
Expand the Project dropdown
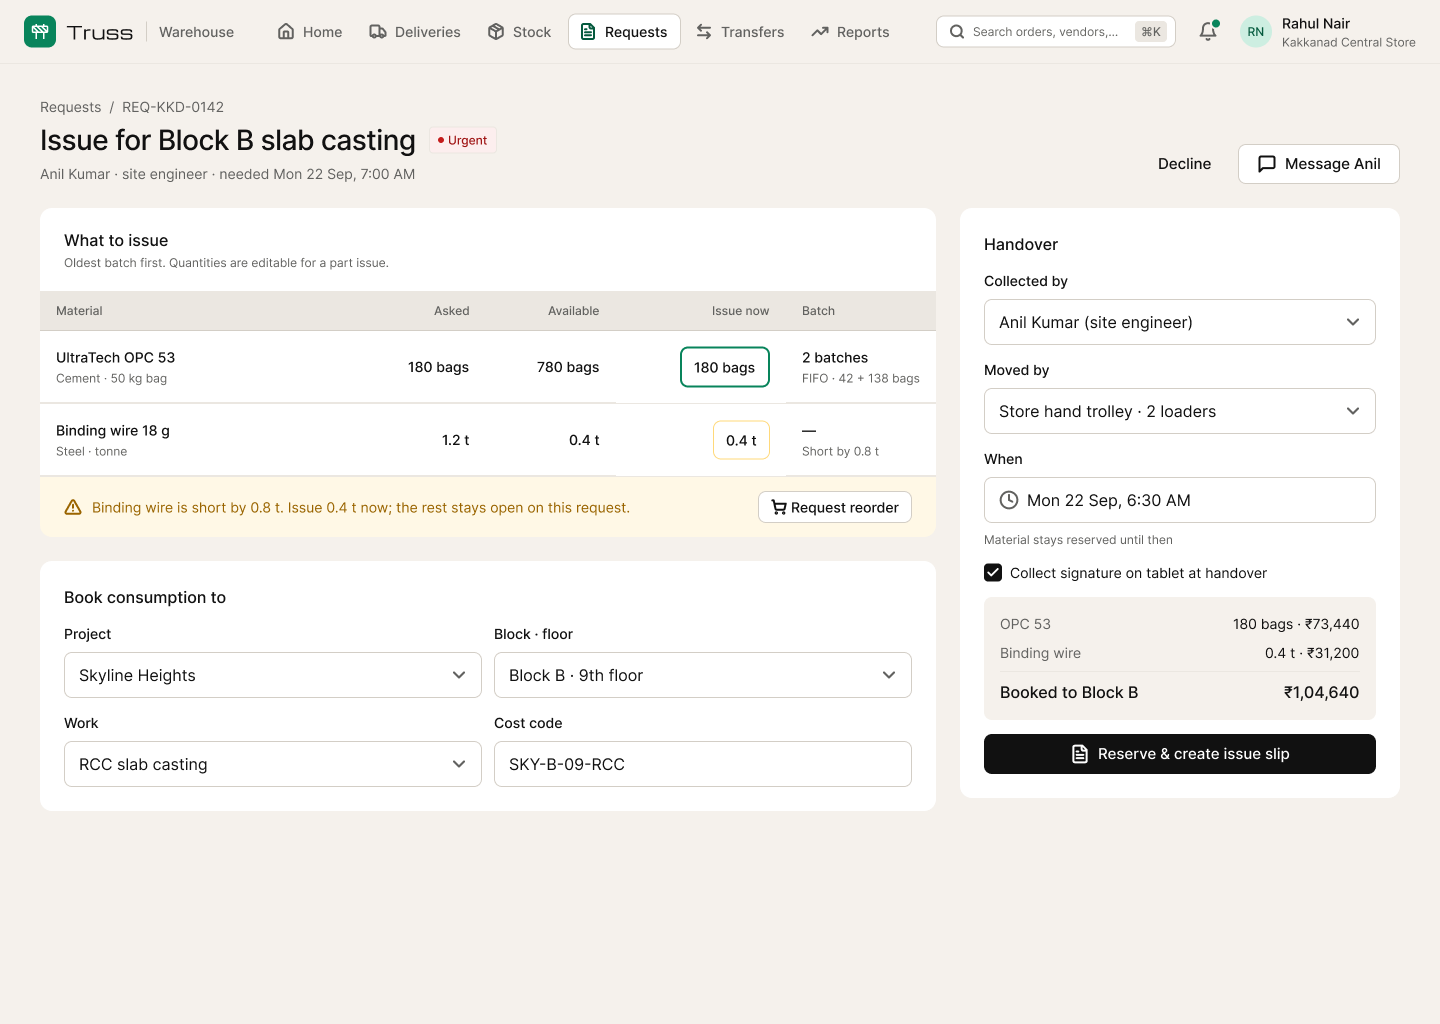273,675
